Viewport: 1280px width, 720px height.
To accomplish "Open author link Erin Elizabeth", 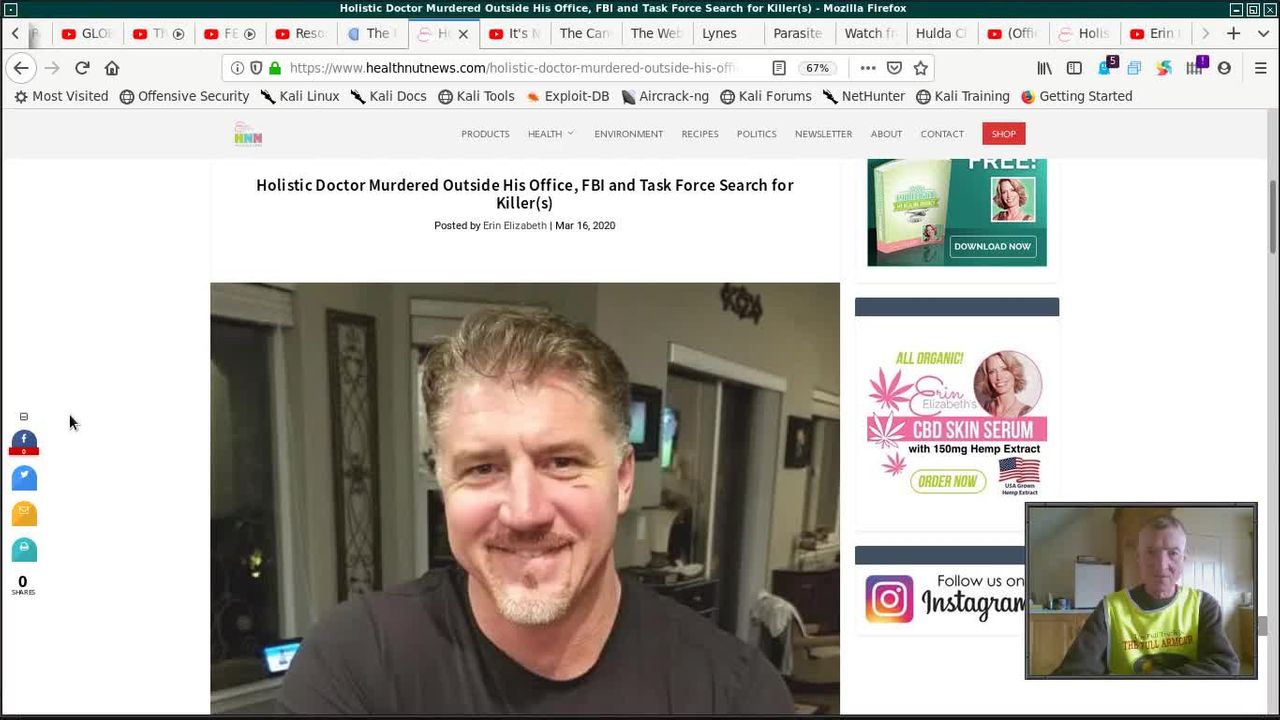I will pos(514,226).
